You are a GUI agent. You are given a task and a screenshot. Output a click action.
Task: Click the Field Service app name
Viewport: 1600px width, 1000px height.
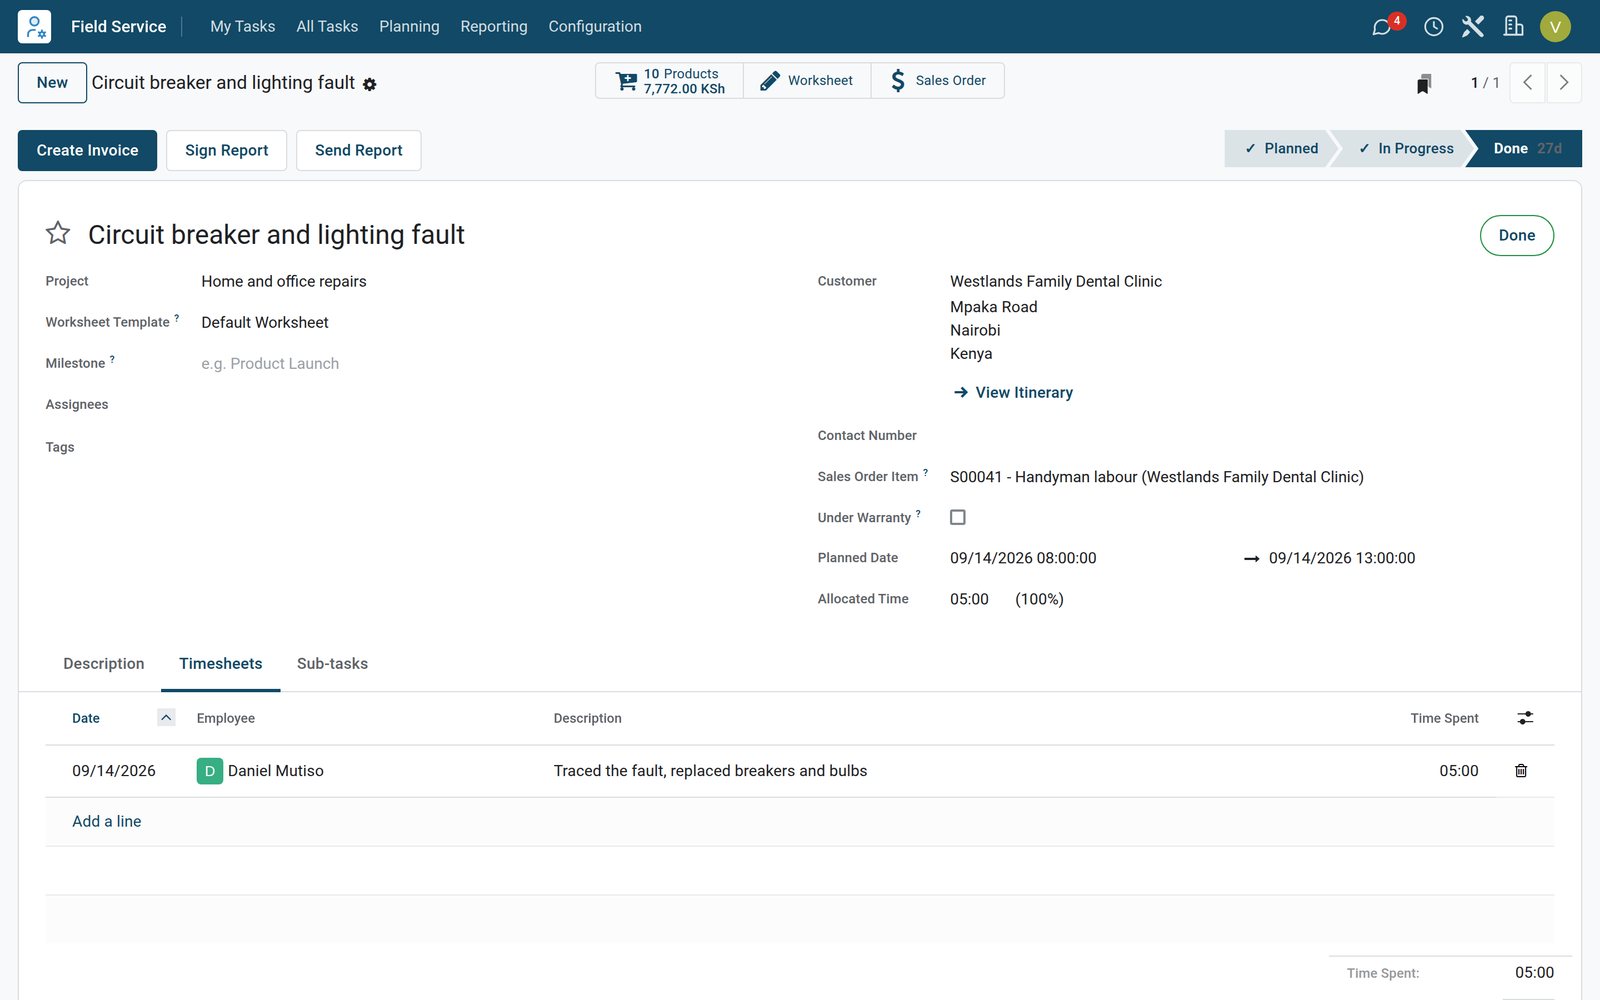point(118,26)
